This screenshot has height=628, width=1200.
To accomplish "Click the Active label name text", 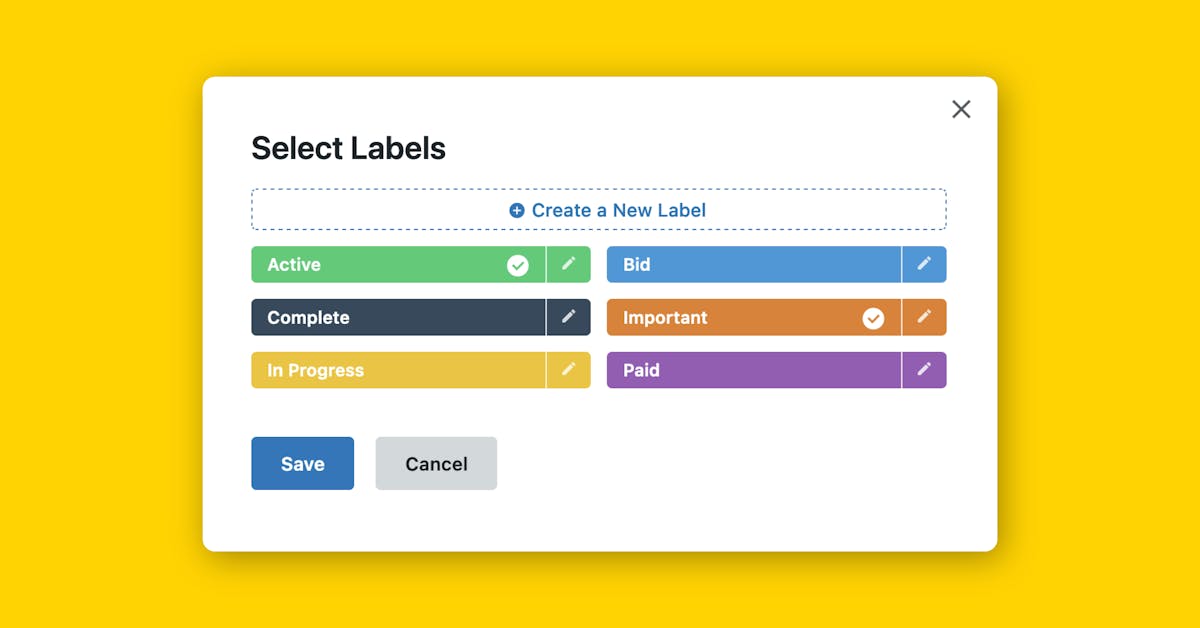I will [x=294, y=265].
